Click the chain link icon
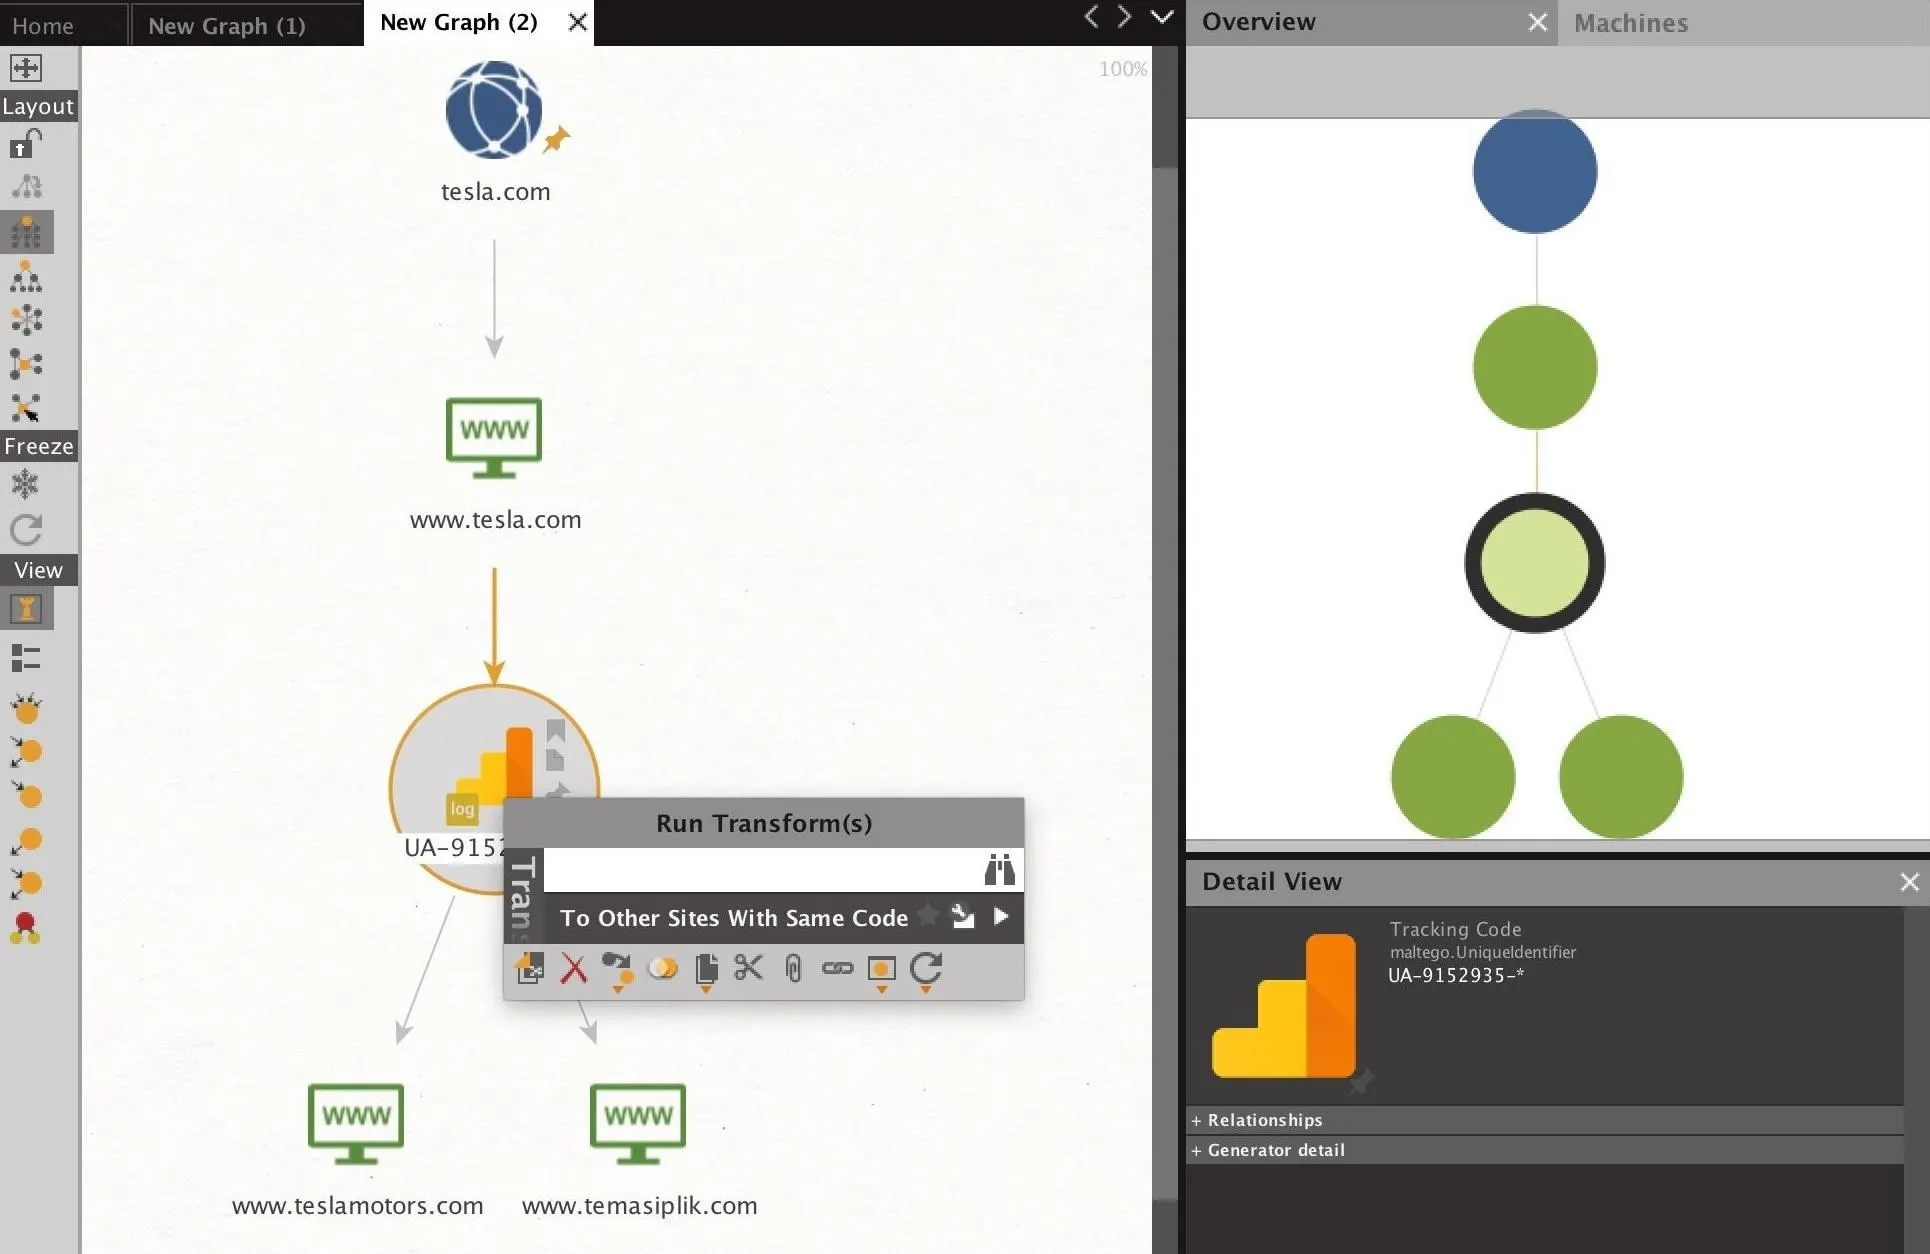Screen dimensions: 1930x1254 [x=837, y=968]
